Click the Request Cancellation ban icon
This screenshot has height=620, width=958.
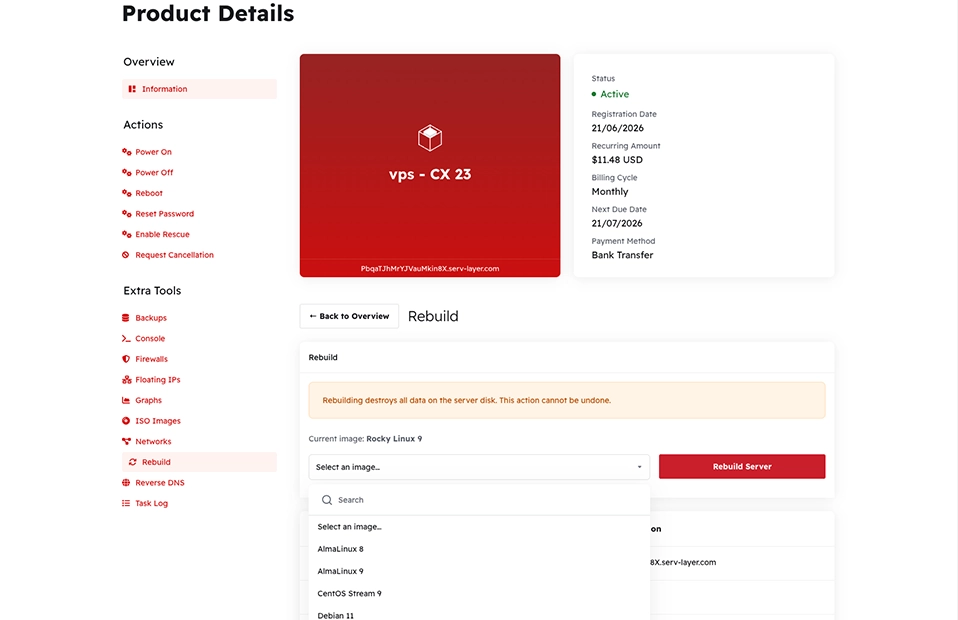click(126, 255)
